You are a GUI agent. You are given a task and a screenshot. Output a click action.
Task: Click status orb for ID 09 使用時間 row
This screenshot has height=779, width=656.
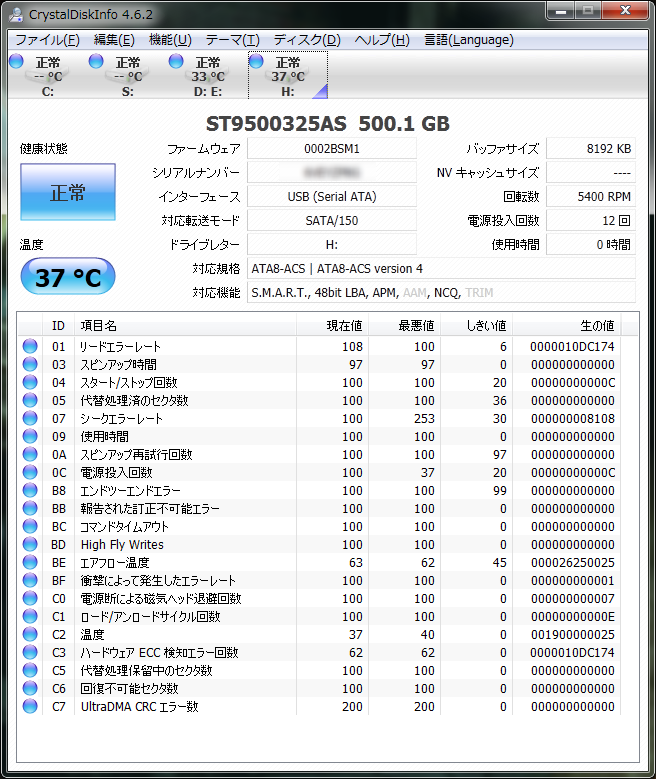tap(30, 436)
